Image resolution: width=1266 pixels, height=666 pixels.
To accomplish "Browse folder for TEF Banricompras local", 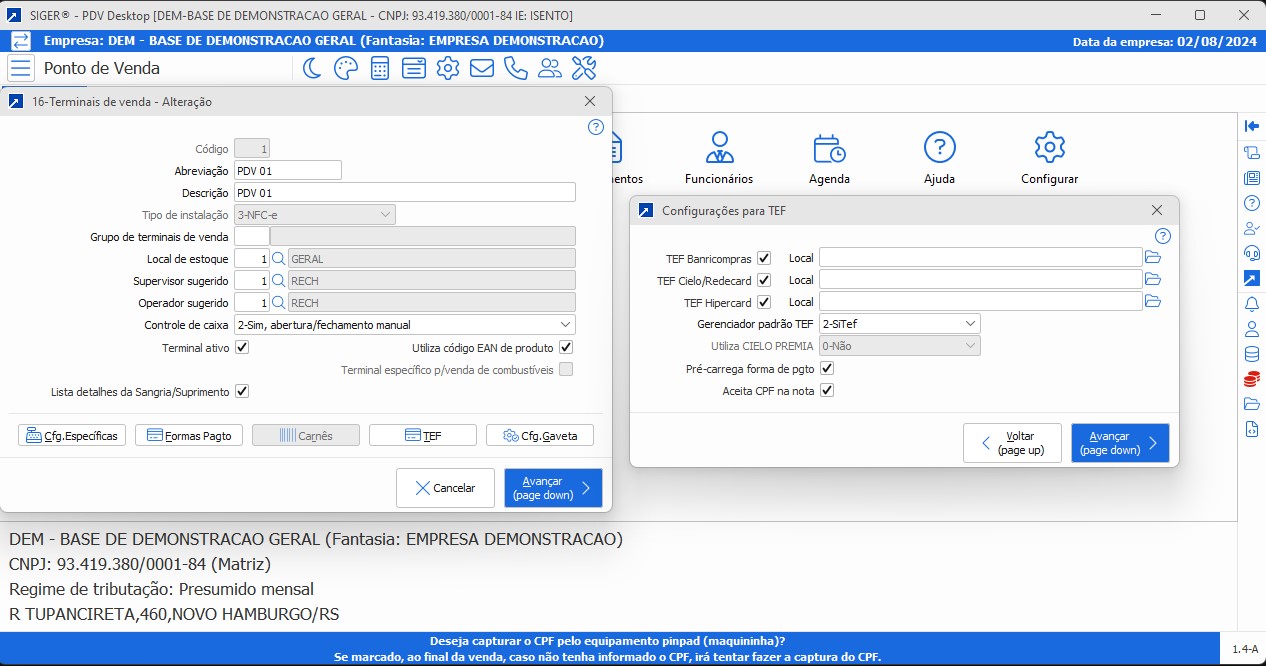I will (1152, 257).
